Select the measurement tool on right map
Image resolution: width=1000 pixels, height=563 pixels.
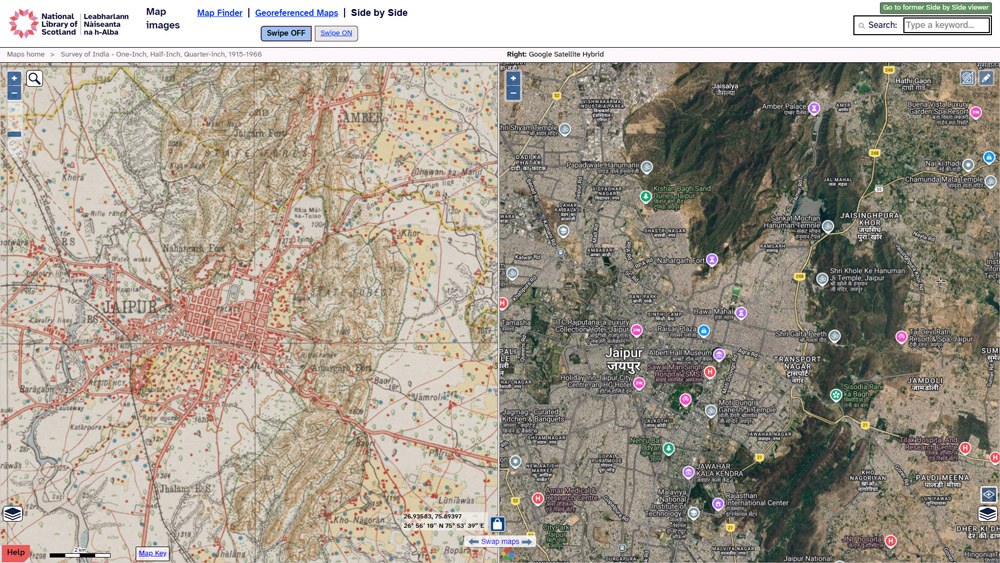968,78
